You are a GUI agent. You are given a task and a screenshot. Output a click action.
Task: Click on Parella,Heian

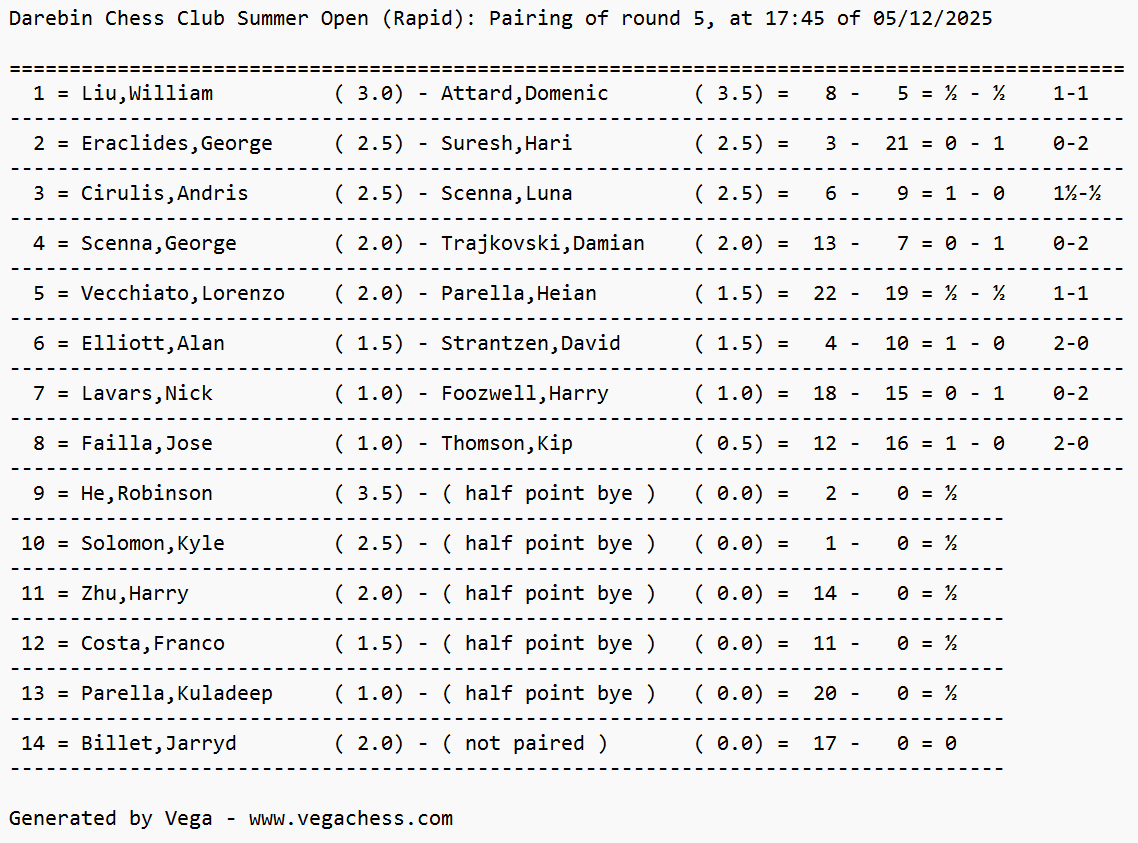click(518, 294)
